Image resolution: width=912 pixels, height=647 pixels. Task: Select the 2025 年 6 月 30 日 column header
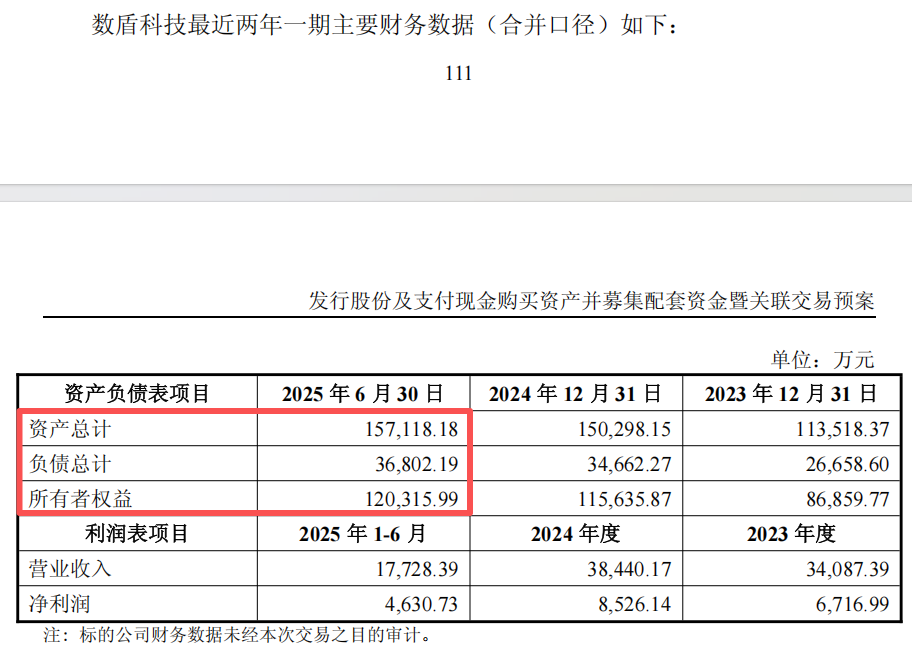click(363, 394)
